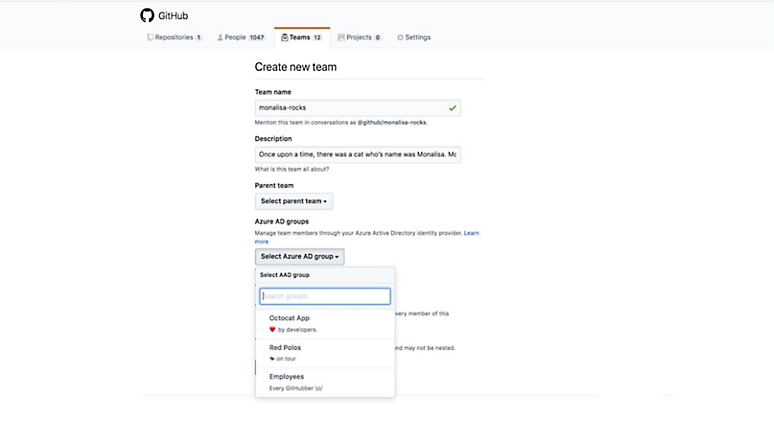
Task: Click into the Description text field
Action: click(x=357, y=155)
